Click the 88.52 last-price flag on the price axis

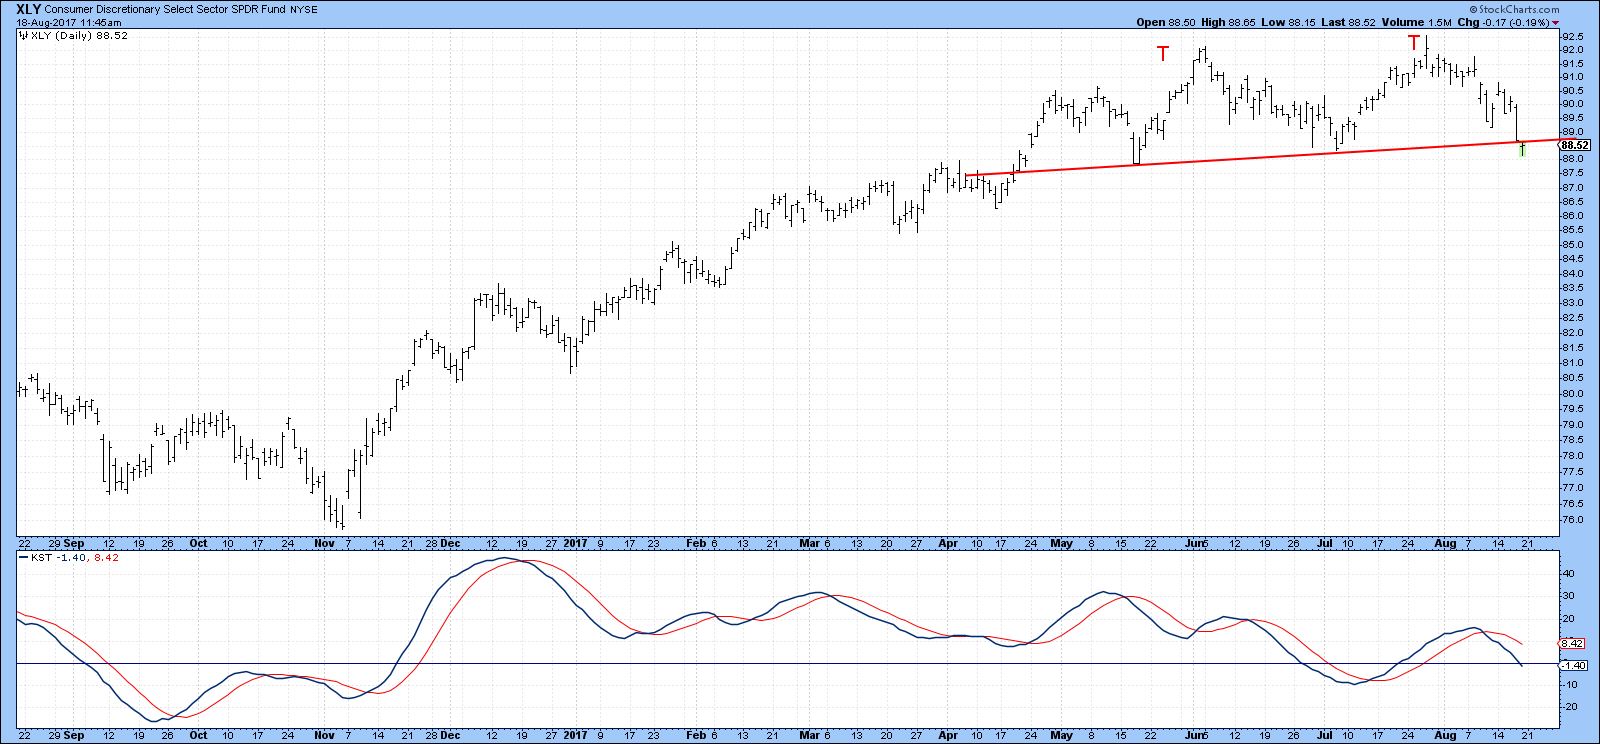point(1575,145)
